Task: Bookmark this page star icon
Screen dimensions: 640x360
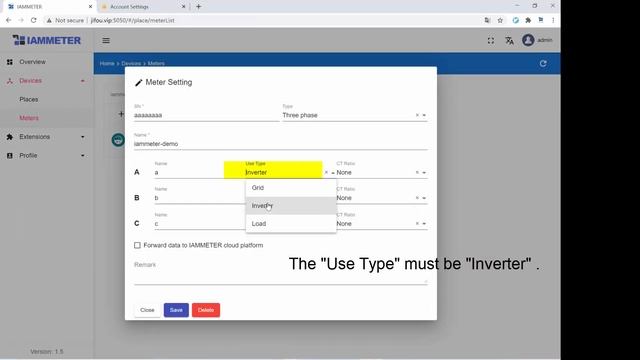Action: click(x=500, y=20)
